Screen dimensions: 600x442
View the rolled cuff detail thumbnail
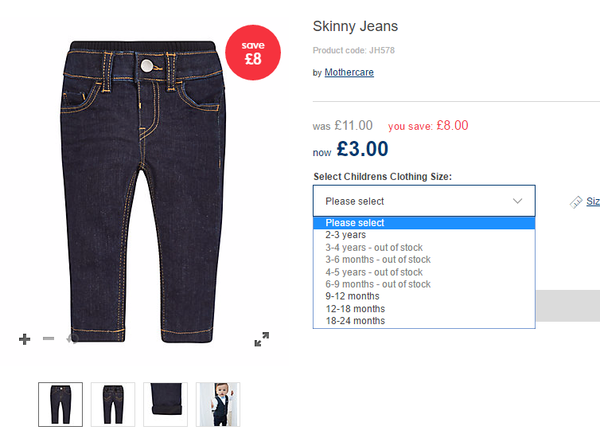[x=165, y=404]
